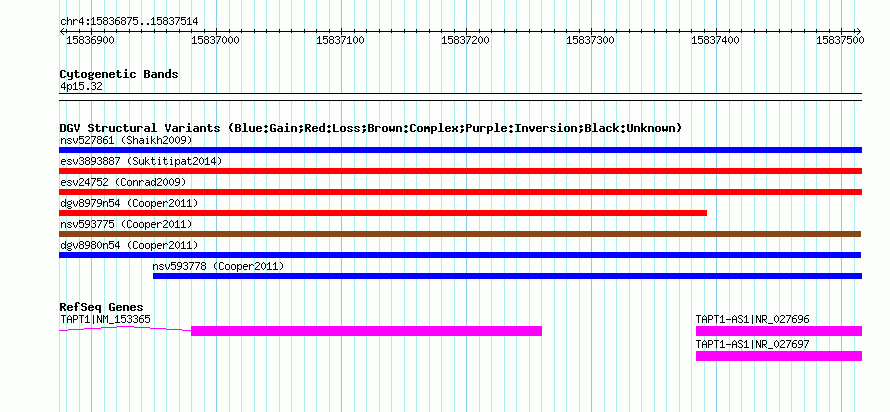
Task: Open variant label nsv527861 (Shaikh2009)
Action: tap(126, 140)
